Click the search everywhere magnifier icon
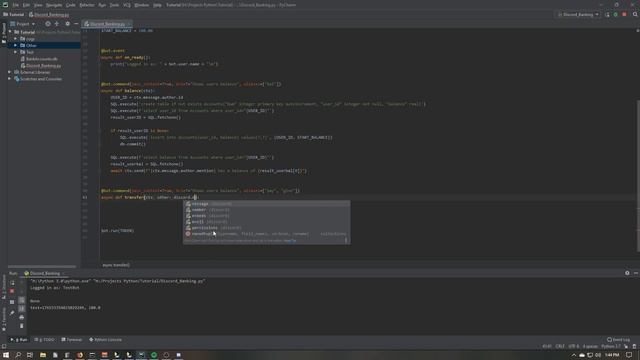 [635, 14]
